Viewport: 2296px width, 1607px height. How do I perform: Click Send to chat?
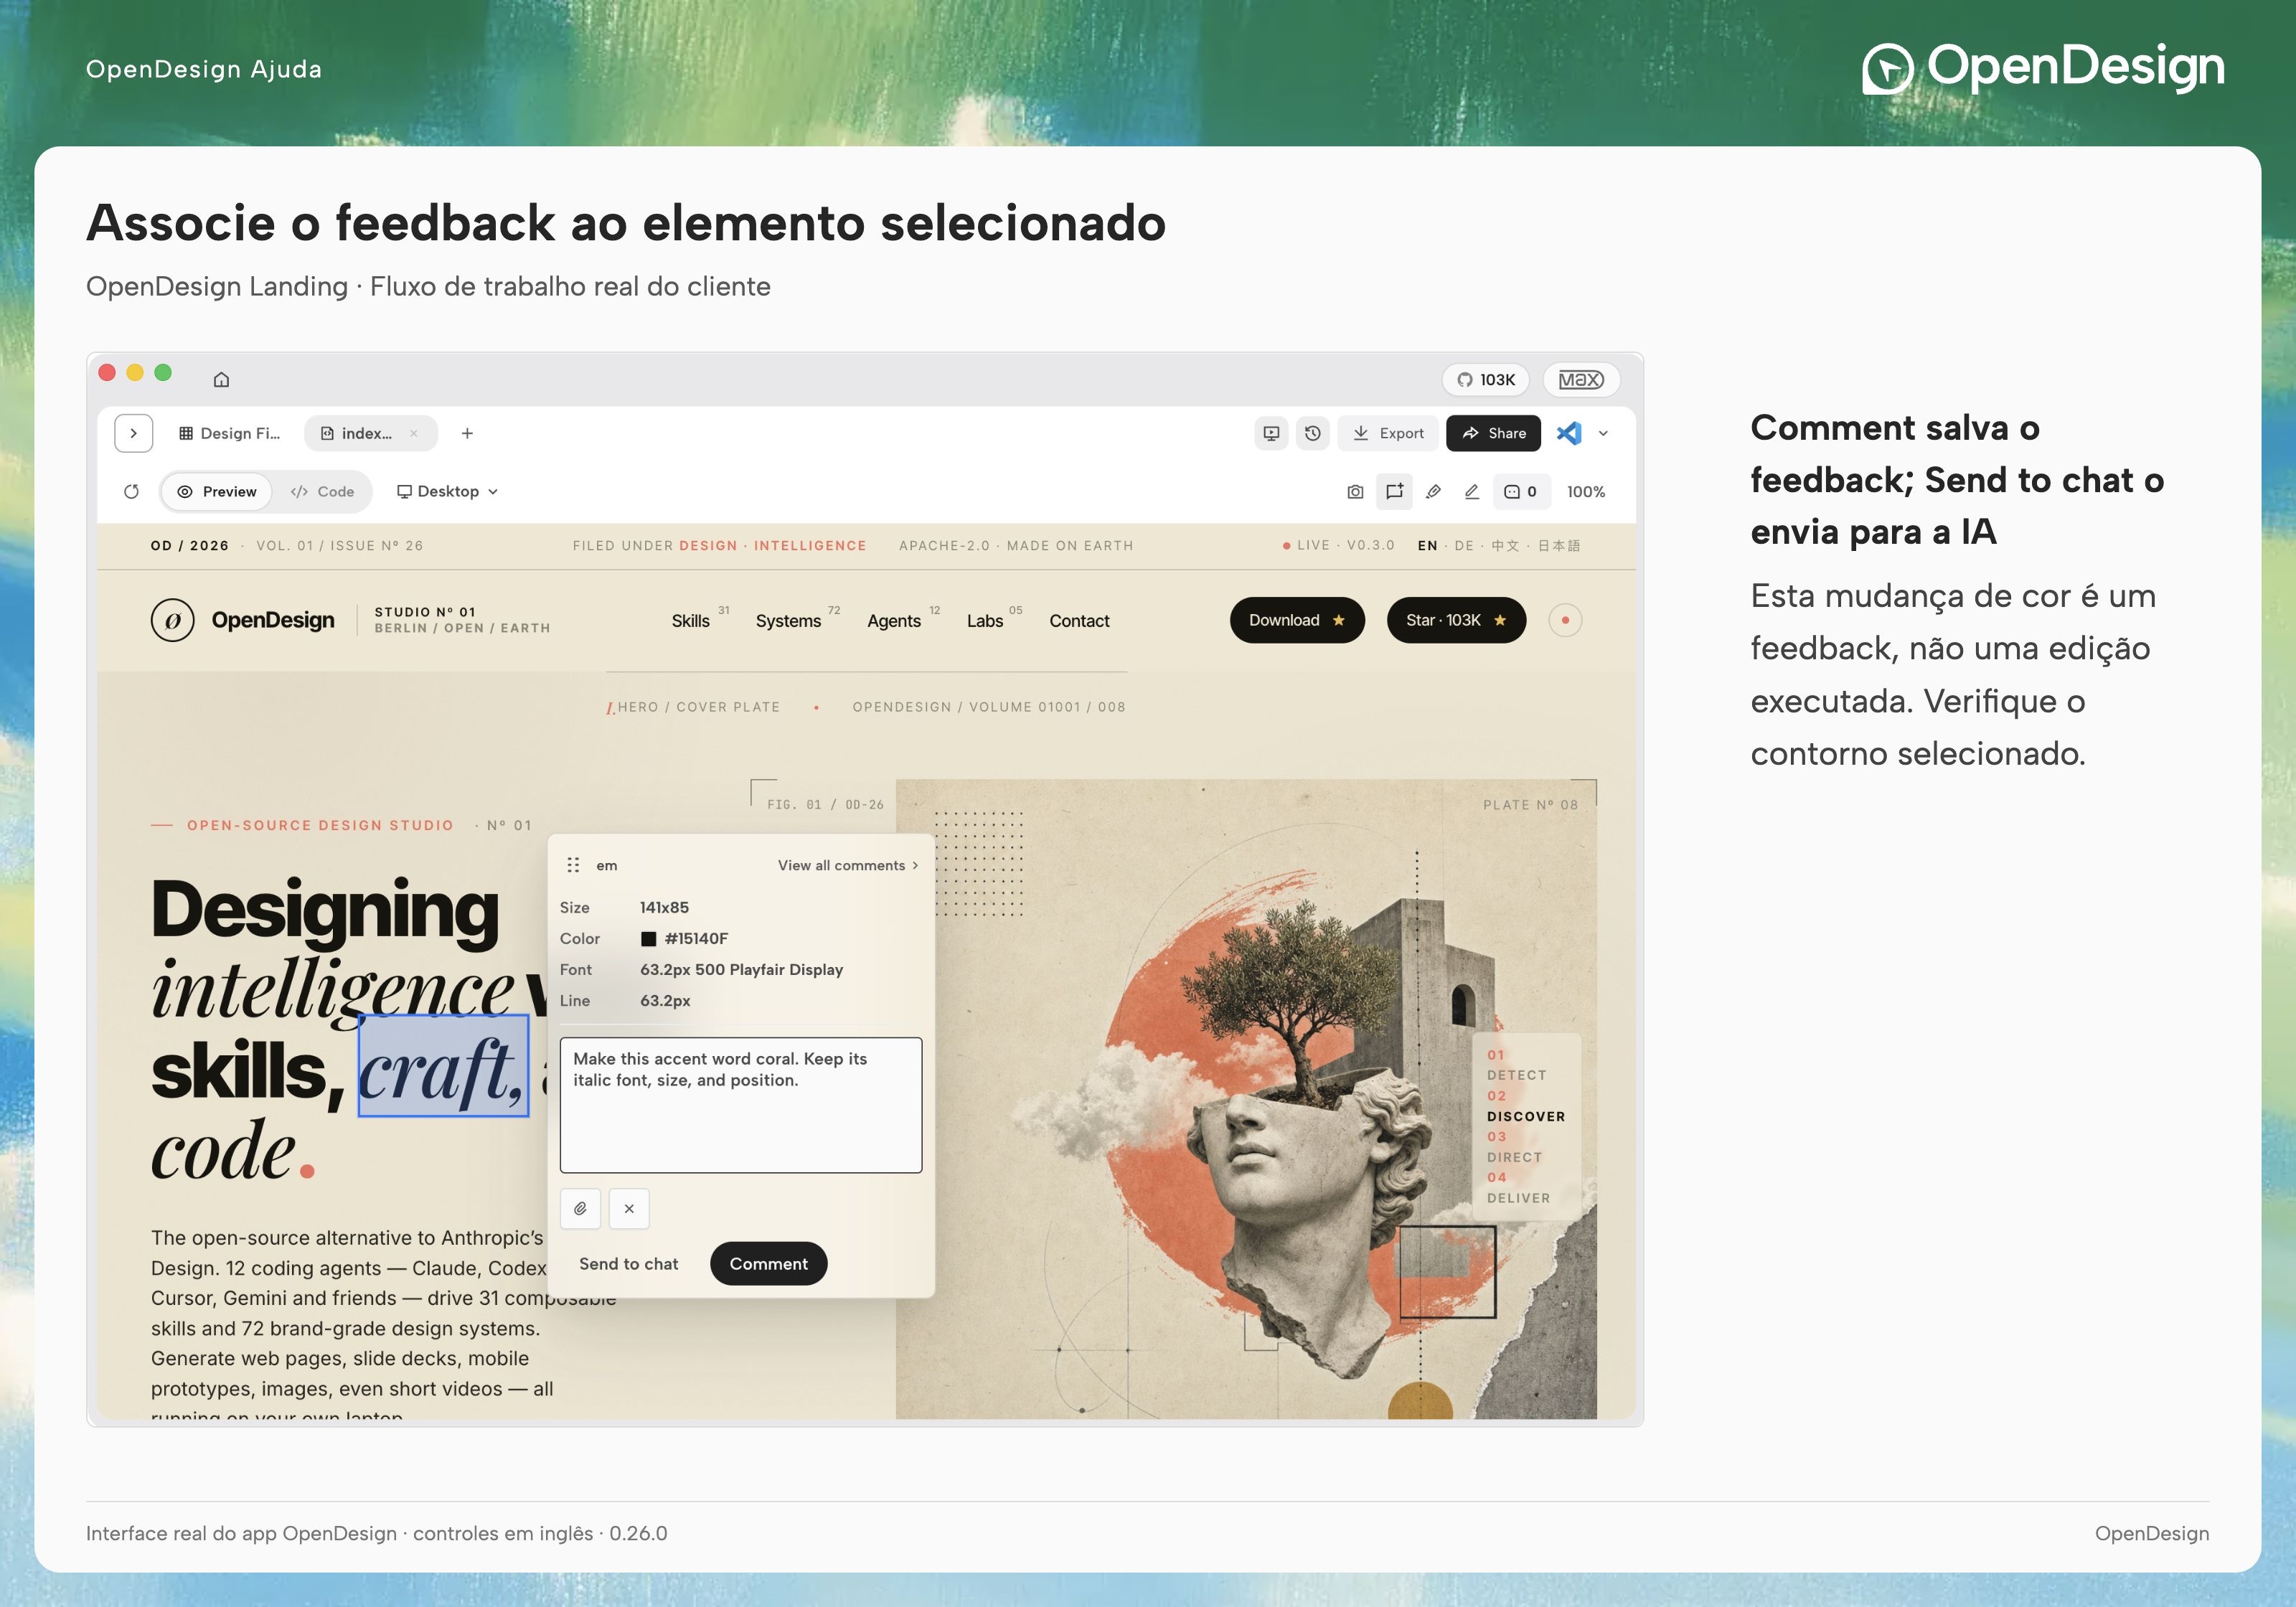pyautogui.click(x=628, y=1263)
